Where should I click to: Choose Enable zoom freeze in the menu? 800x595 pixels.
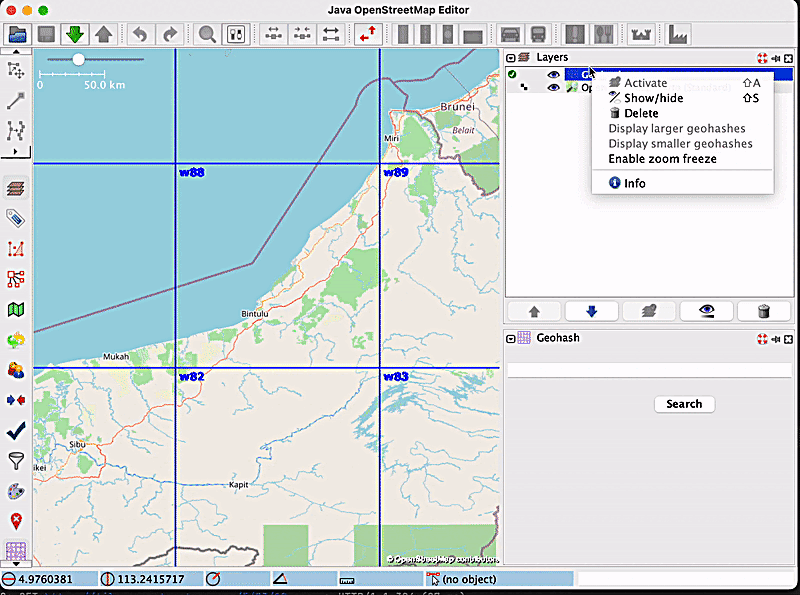pos(683,159)
